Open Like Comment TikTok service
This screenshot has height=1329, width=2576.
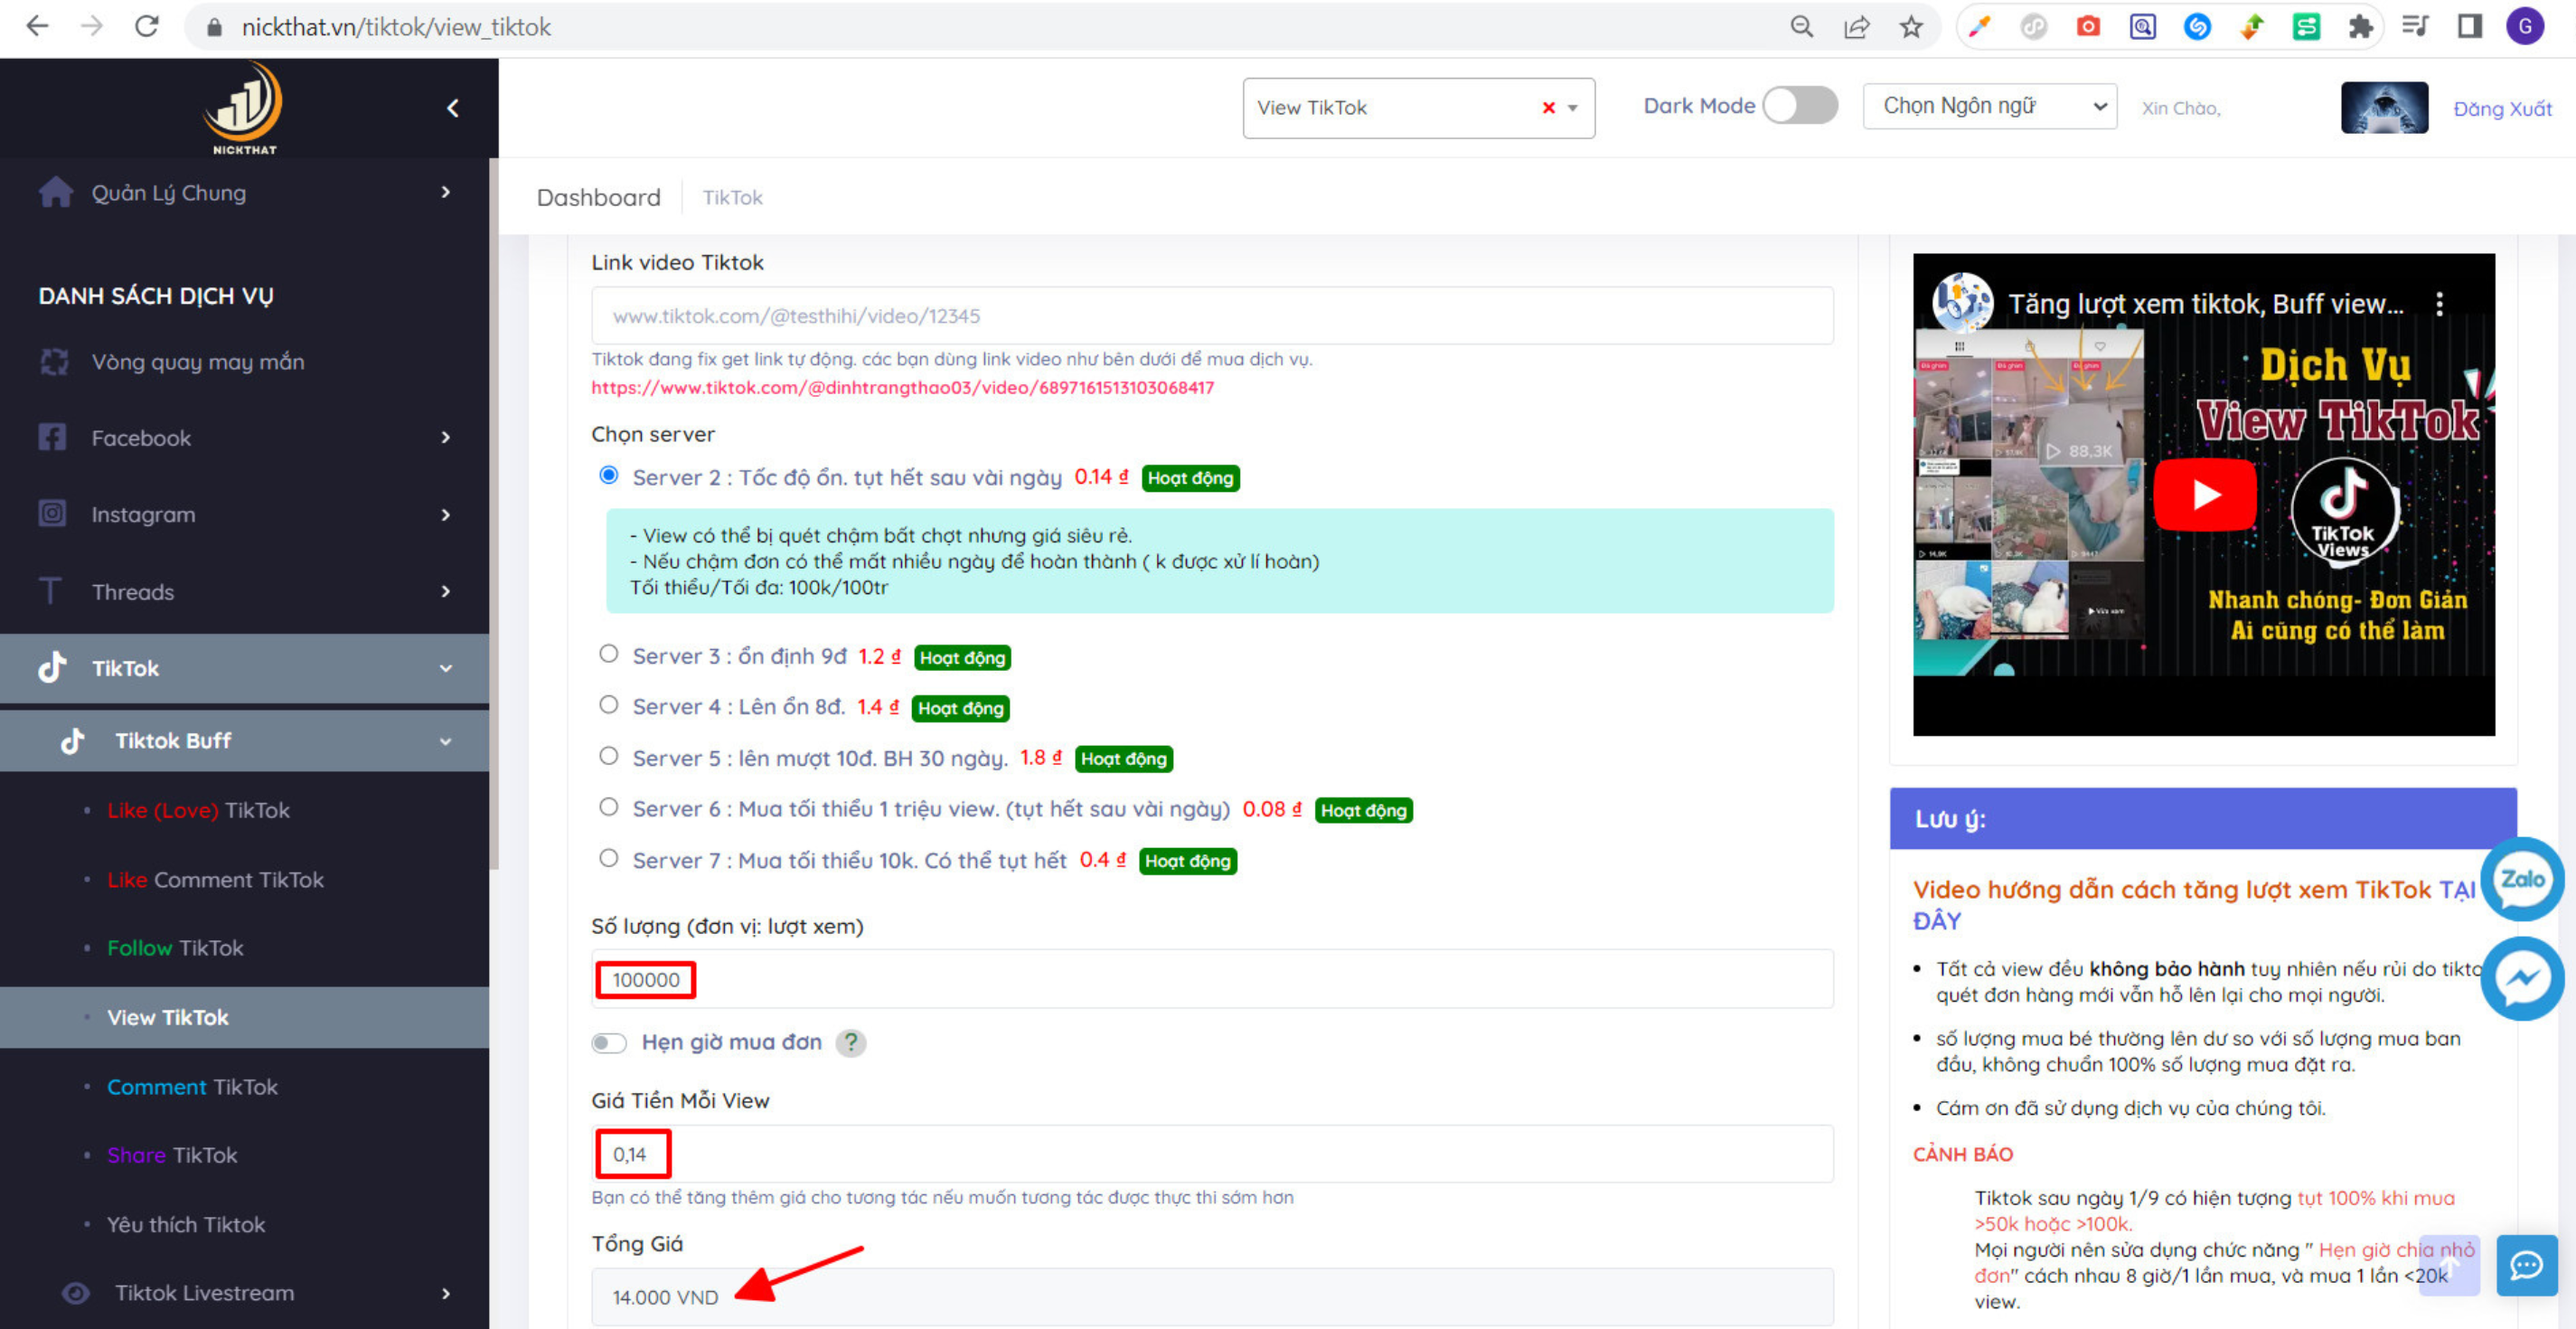(215, 880)
